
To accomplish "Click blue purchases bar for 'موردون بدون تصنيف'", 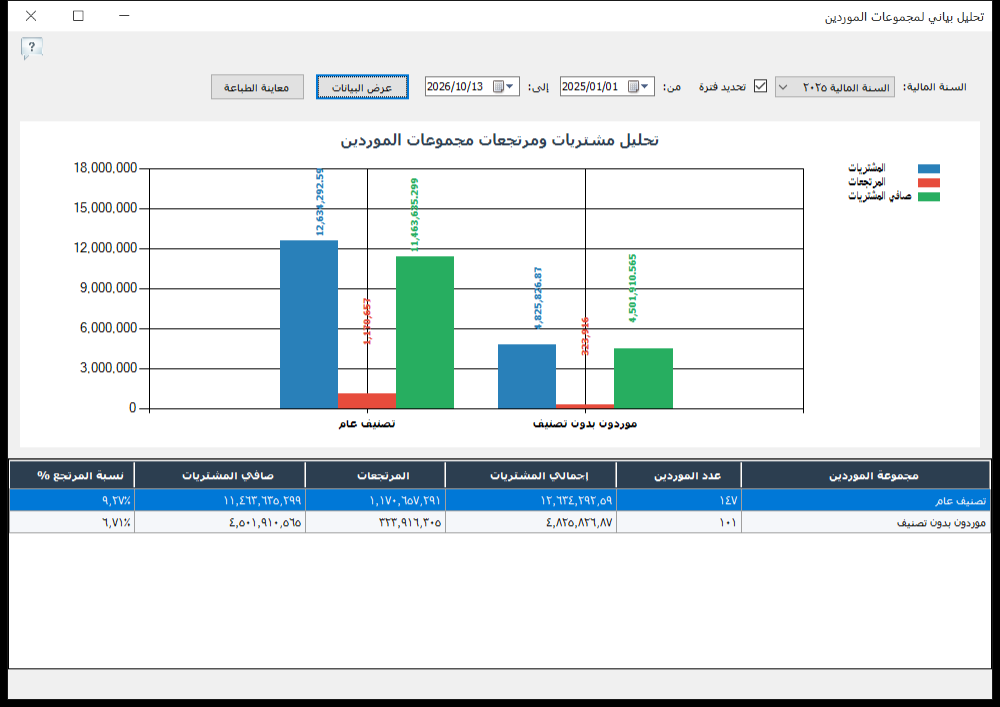I will 527,376.
